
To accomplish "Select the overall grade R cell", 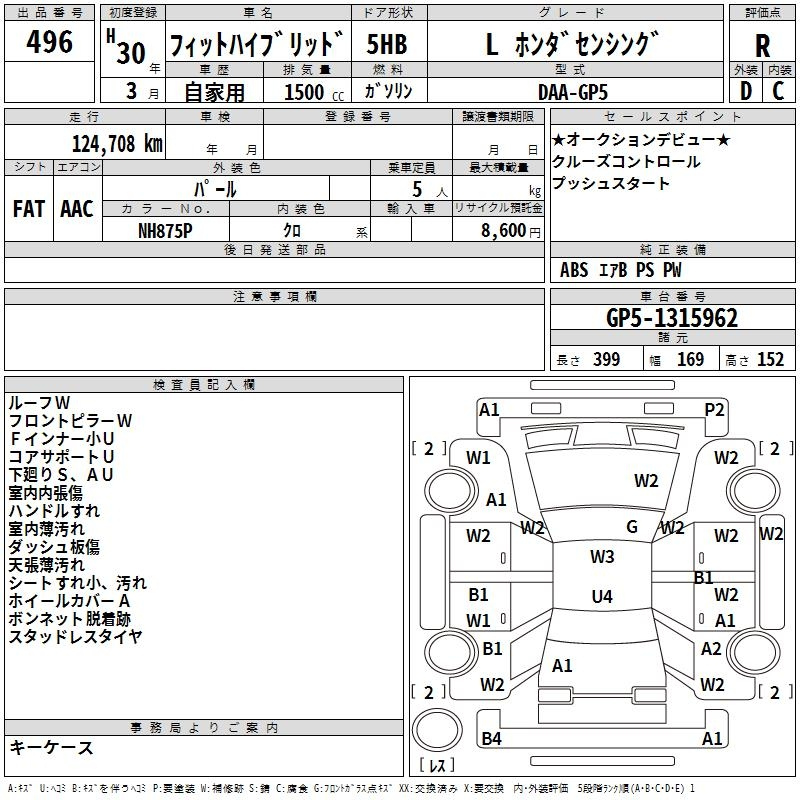I will pos(762,46).
